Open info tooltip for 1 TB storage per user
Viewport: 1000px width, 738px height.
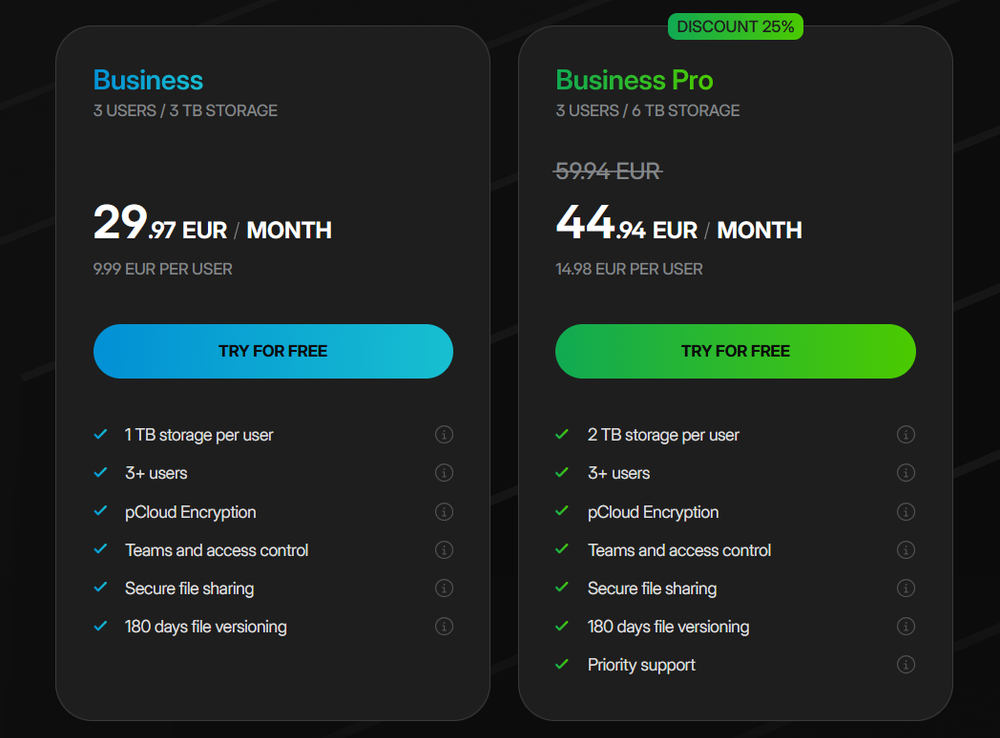(x=444, y=434)
